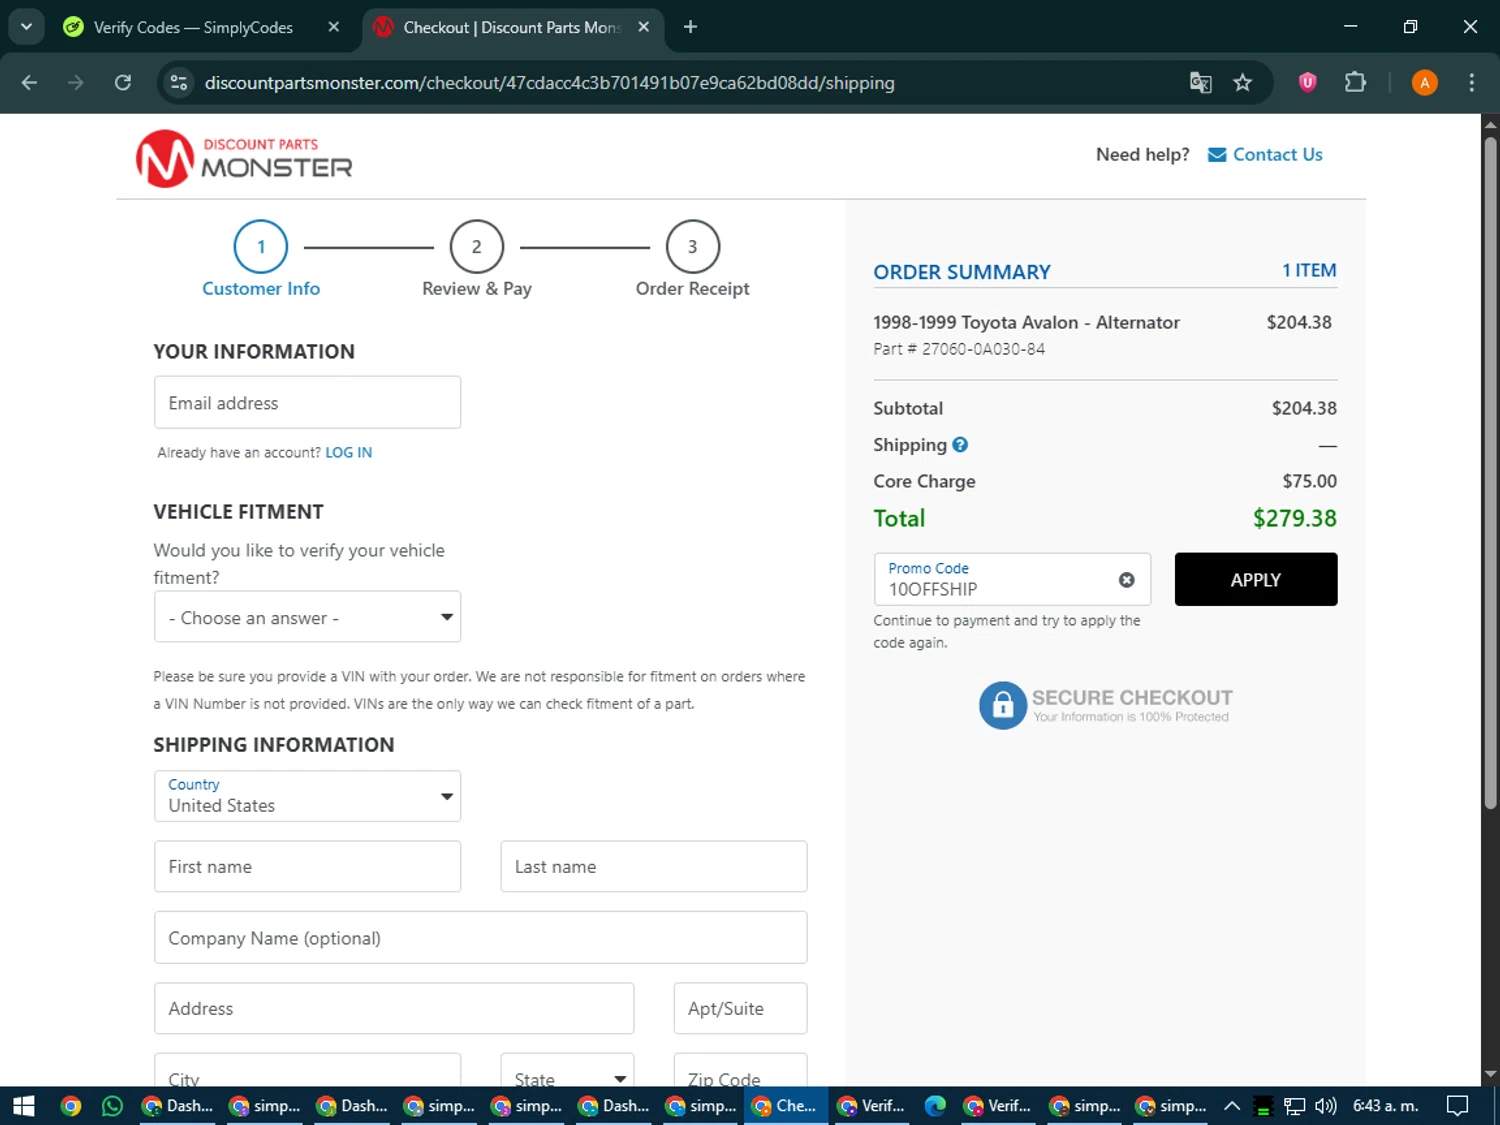
Task: Open Microsoft Edge from the taskbar
Action: [935, 1106]
